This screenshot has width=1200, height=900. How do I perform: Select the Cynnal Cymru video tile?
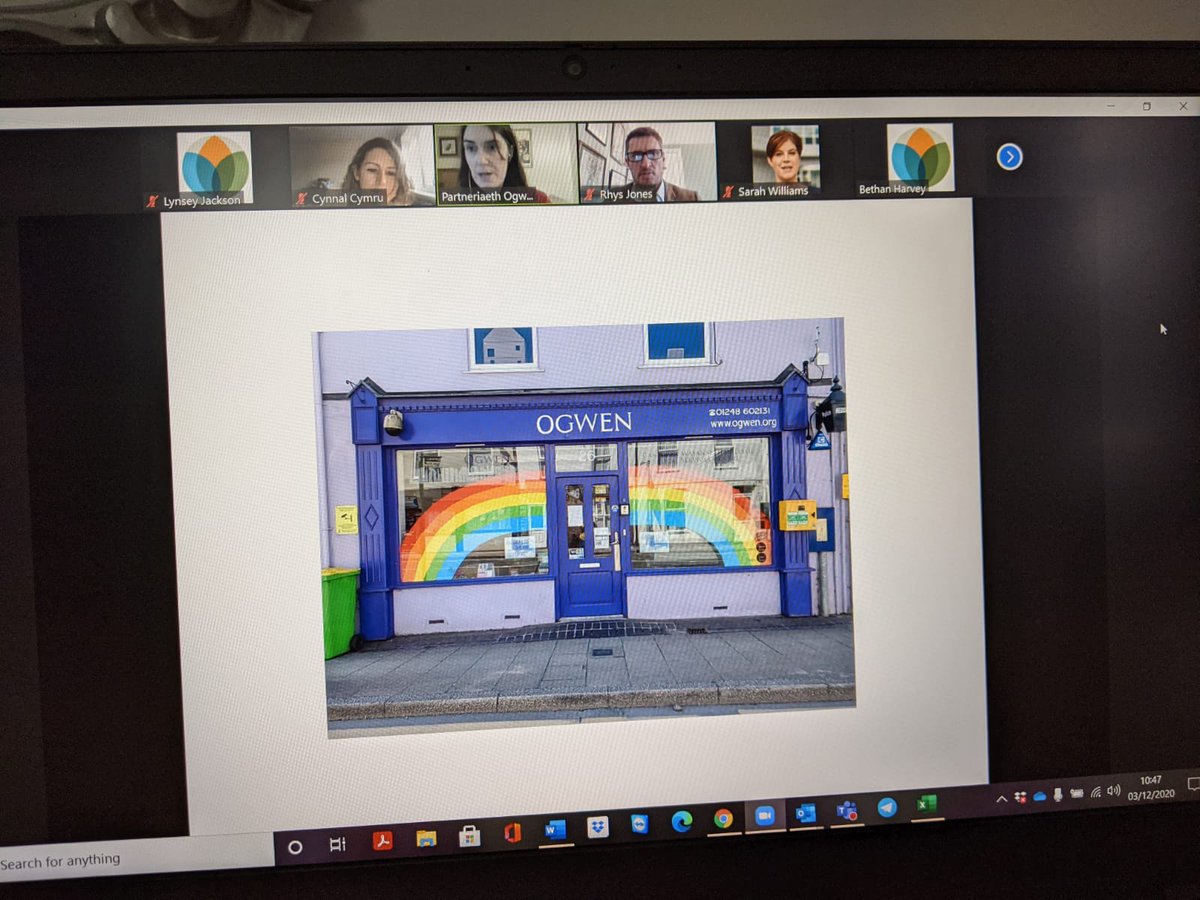(x=362, y=165)
